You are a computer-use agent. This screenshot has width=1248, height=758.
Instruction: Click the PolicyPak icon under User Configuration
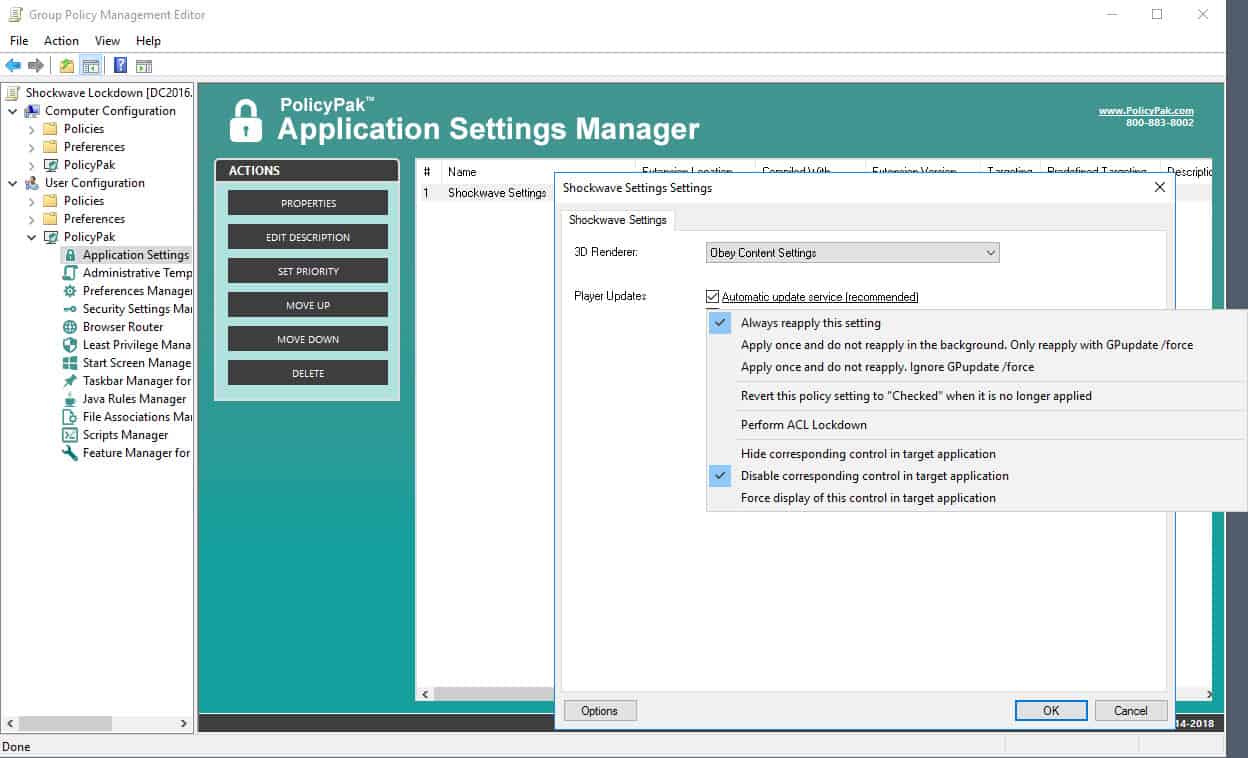[x=51, y=237]
